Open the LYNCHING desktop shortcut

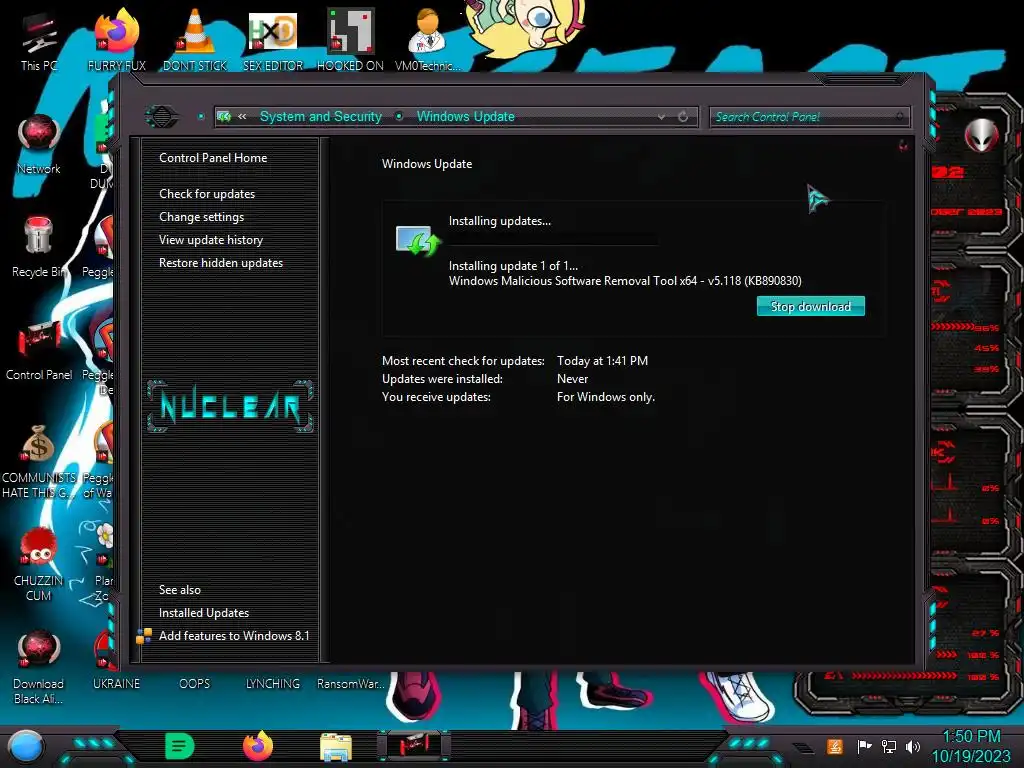coord(273,684)
